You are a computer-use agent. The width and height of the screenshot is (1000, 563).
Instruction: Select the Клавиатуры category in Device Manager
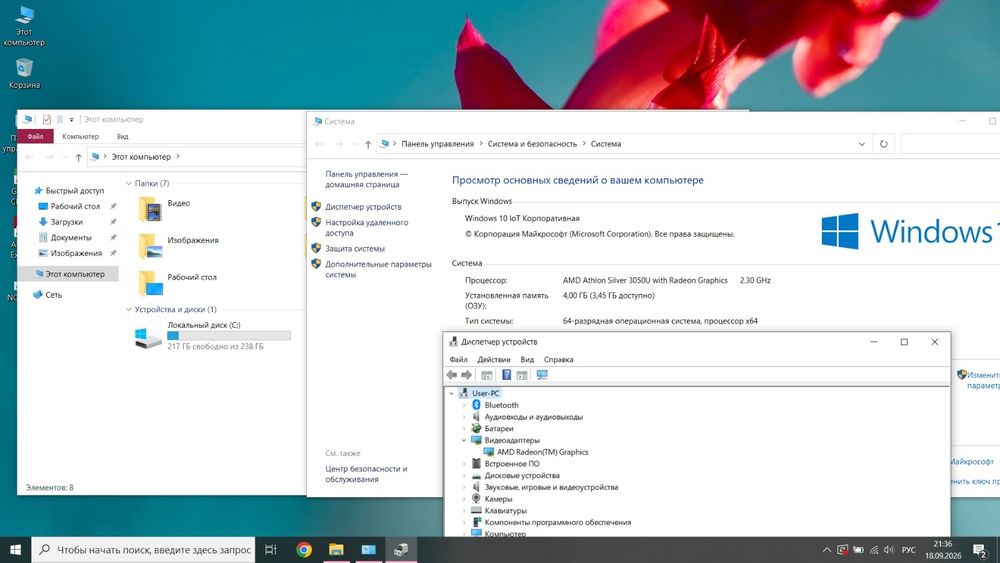505,511
